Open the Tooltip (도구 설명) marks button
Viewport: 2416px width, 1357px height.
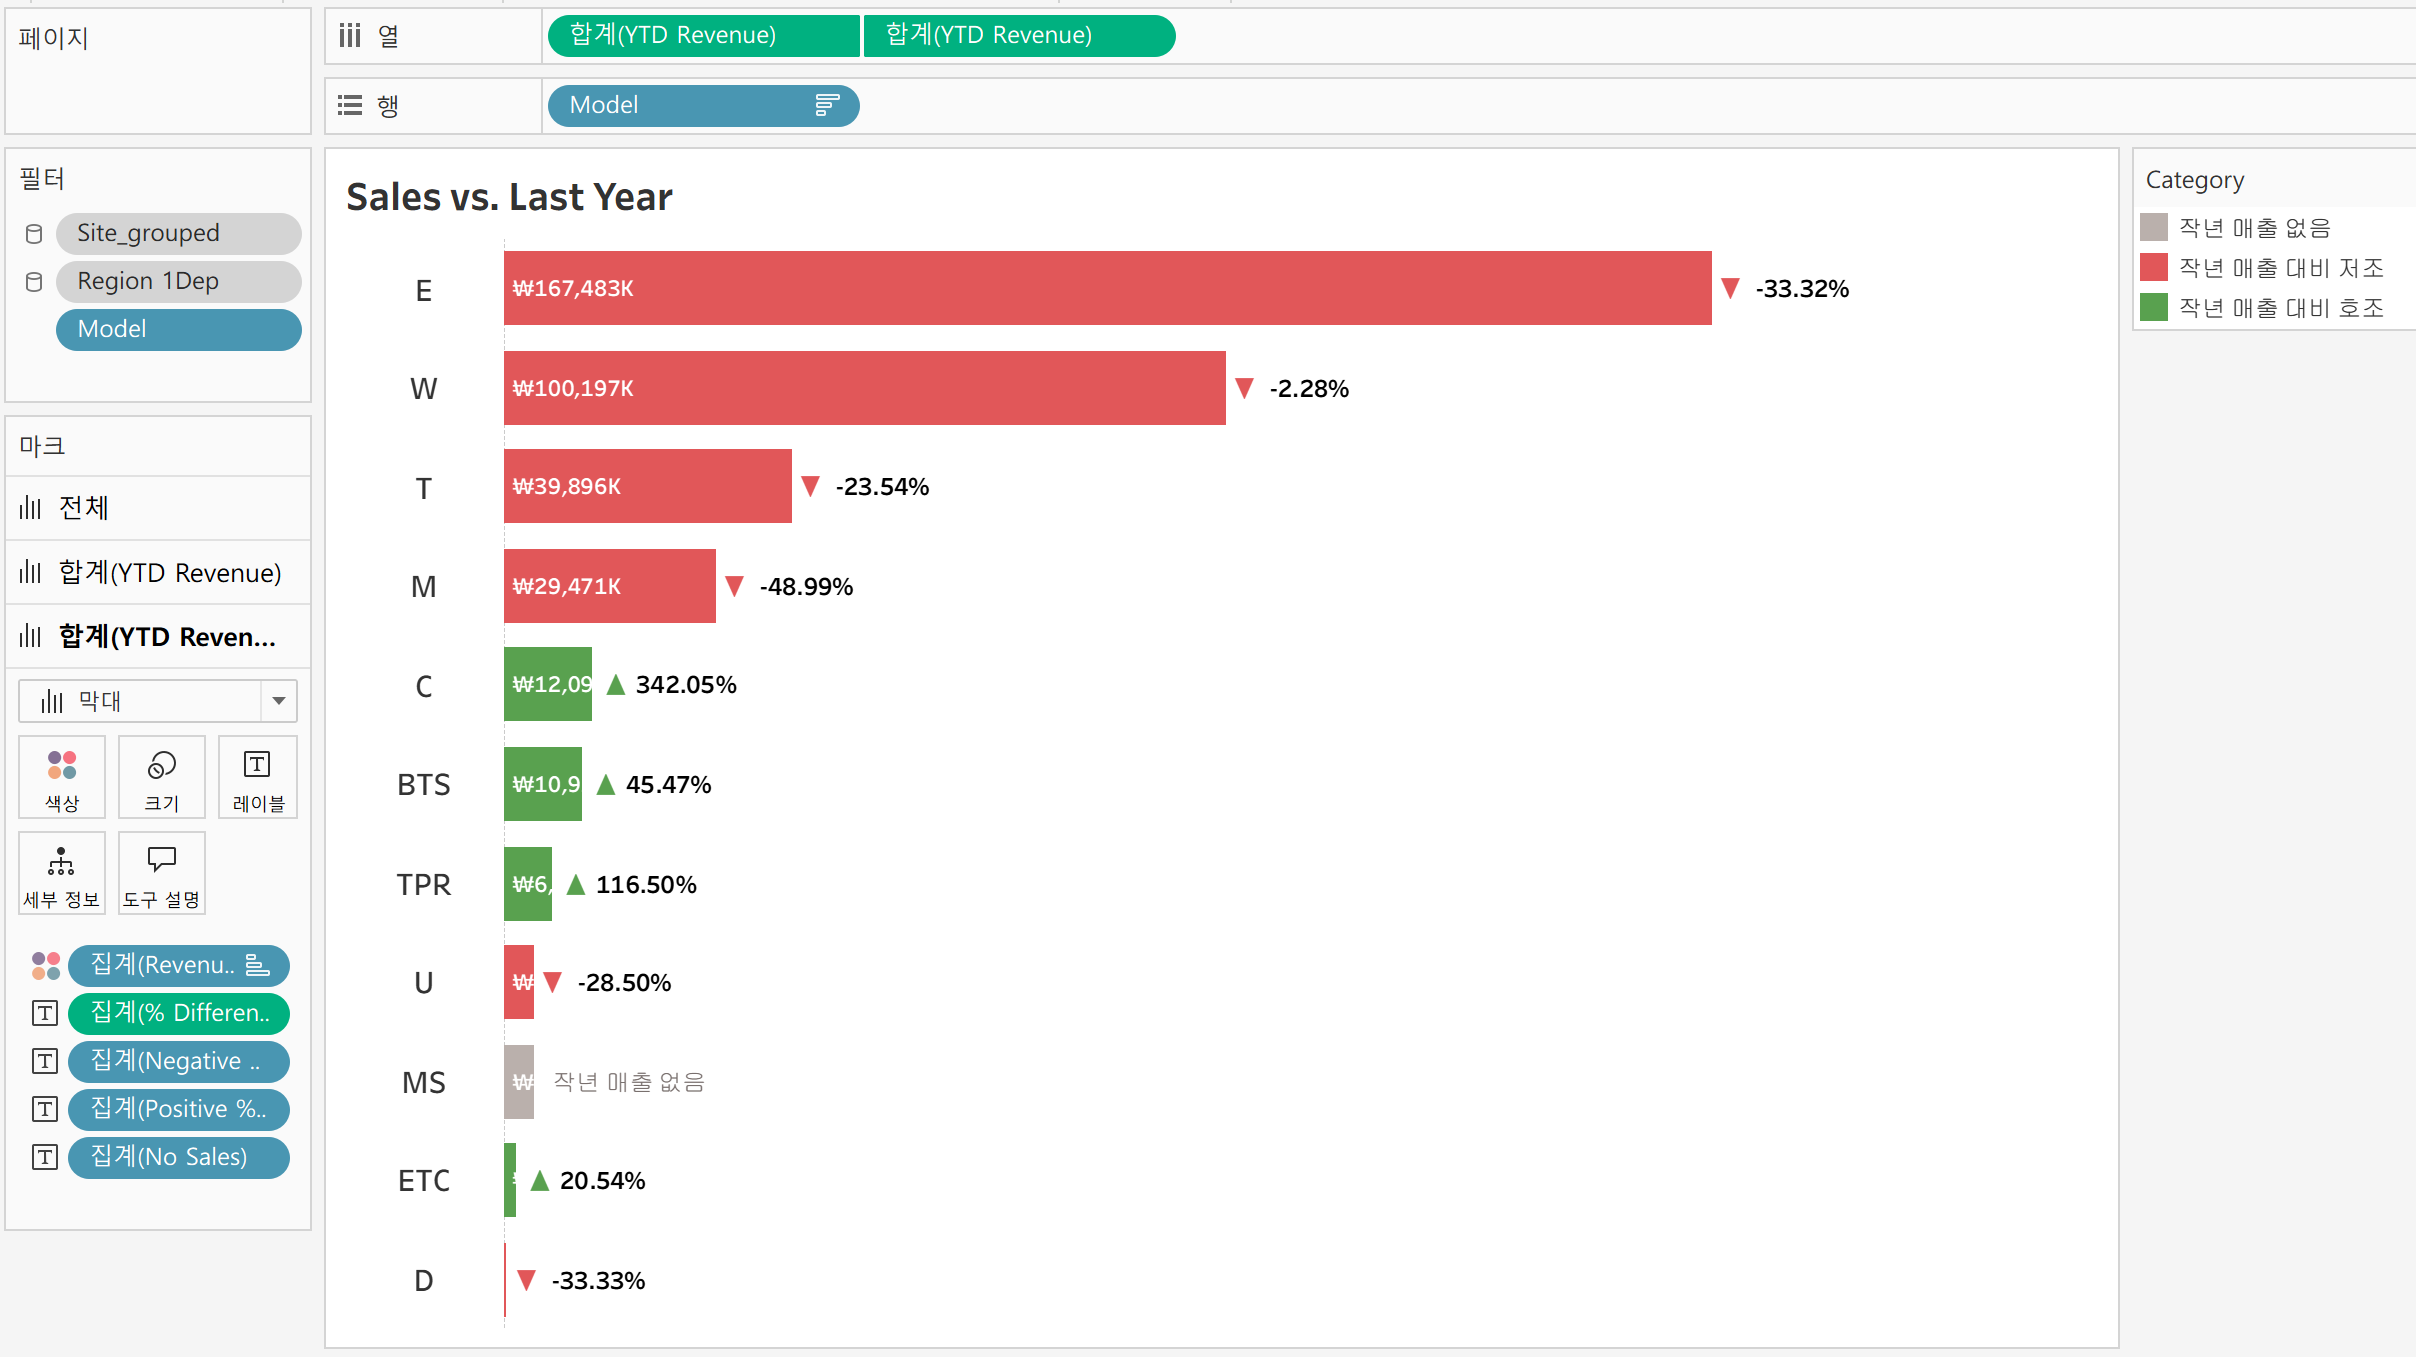tap(162, 873)
